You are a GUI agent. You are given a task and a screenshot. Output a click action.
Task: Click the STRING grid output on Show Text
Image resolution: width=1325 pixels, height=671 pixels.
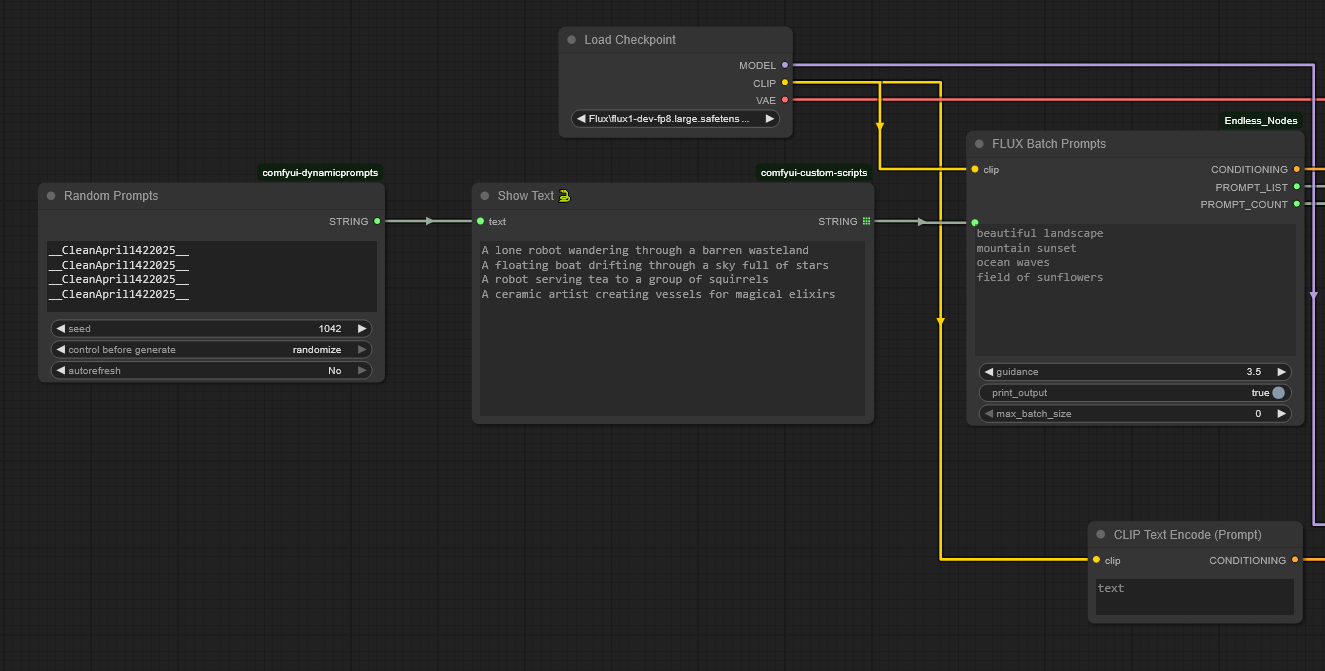coord(866,221)
